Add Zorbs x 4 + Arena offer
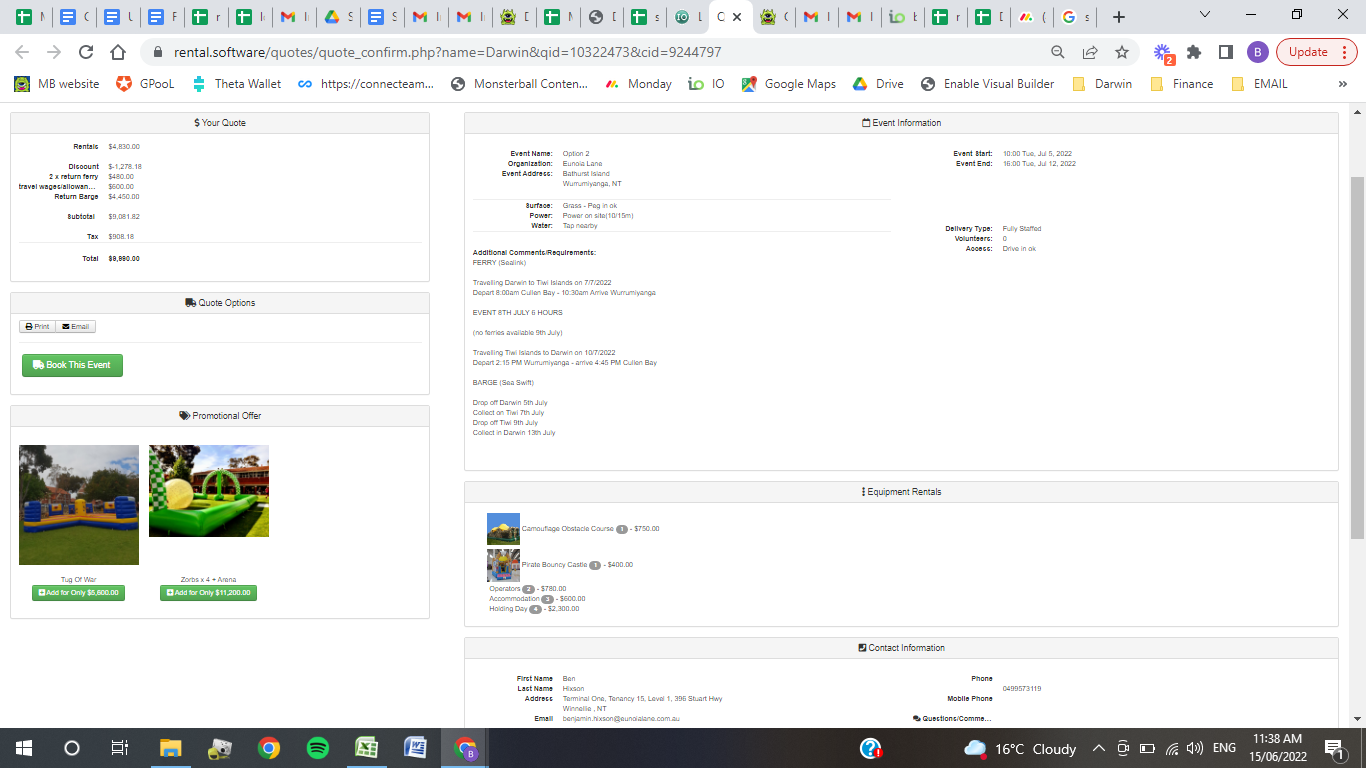Image resolution: width=1366 pixels, height=768 pixels. pos(208,593)
